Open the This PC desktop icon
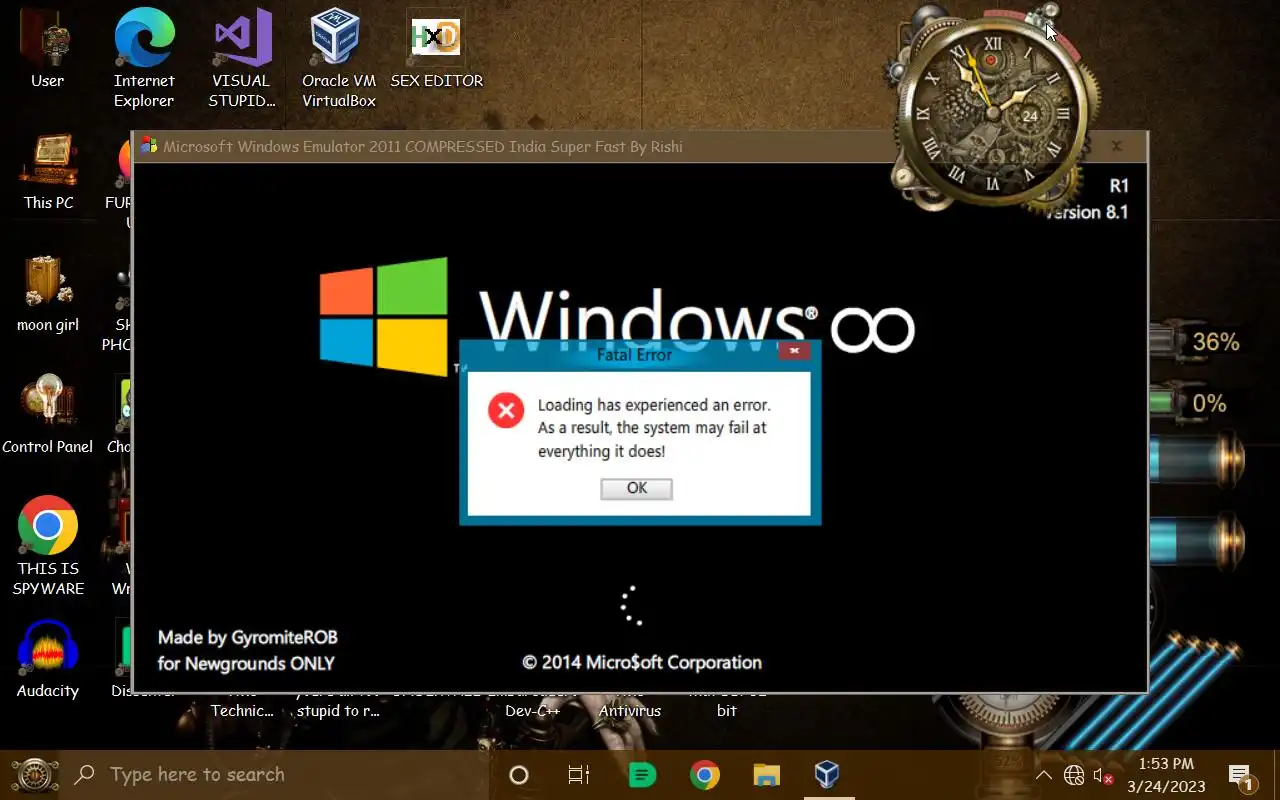 [x=48, y=171]
